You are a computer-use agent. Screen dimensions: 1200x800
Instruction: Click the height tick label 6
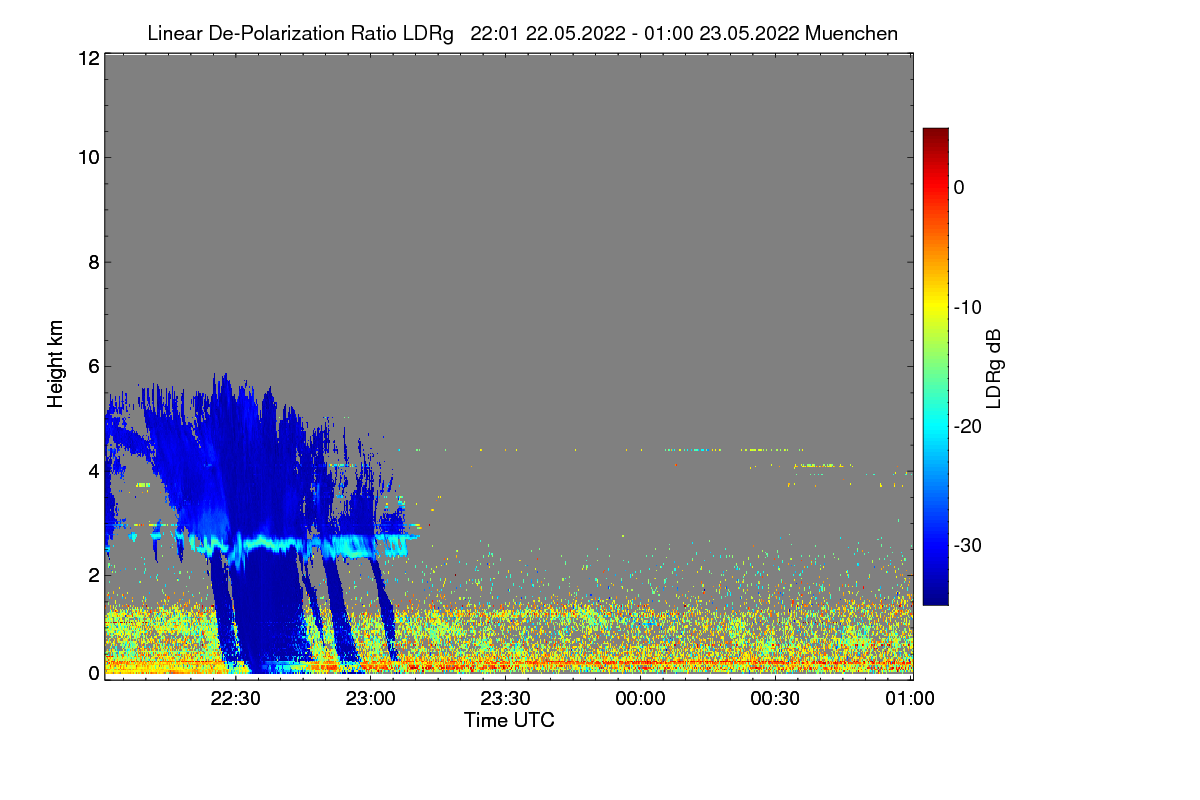92,367
